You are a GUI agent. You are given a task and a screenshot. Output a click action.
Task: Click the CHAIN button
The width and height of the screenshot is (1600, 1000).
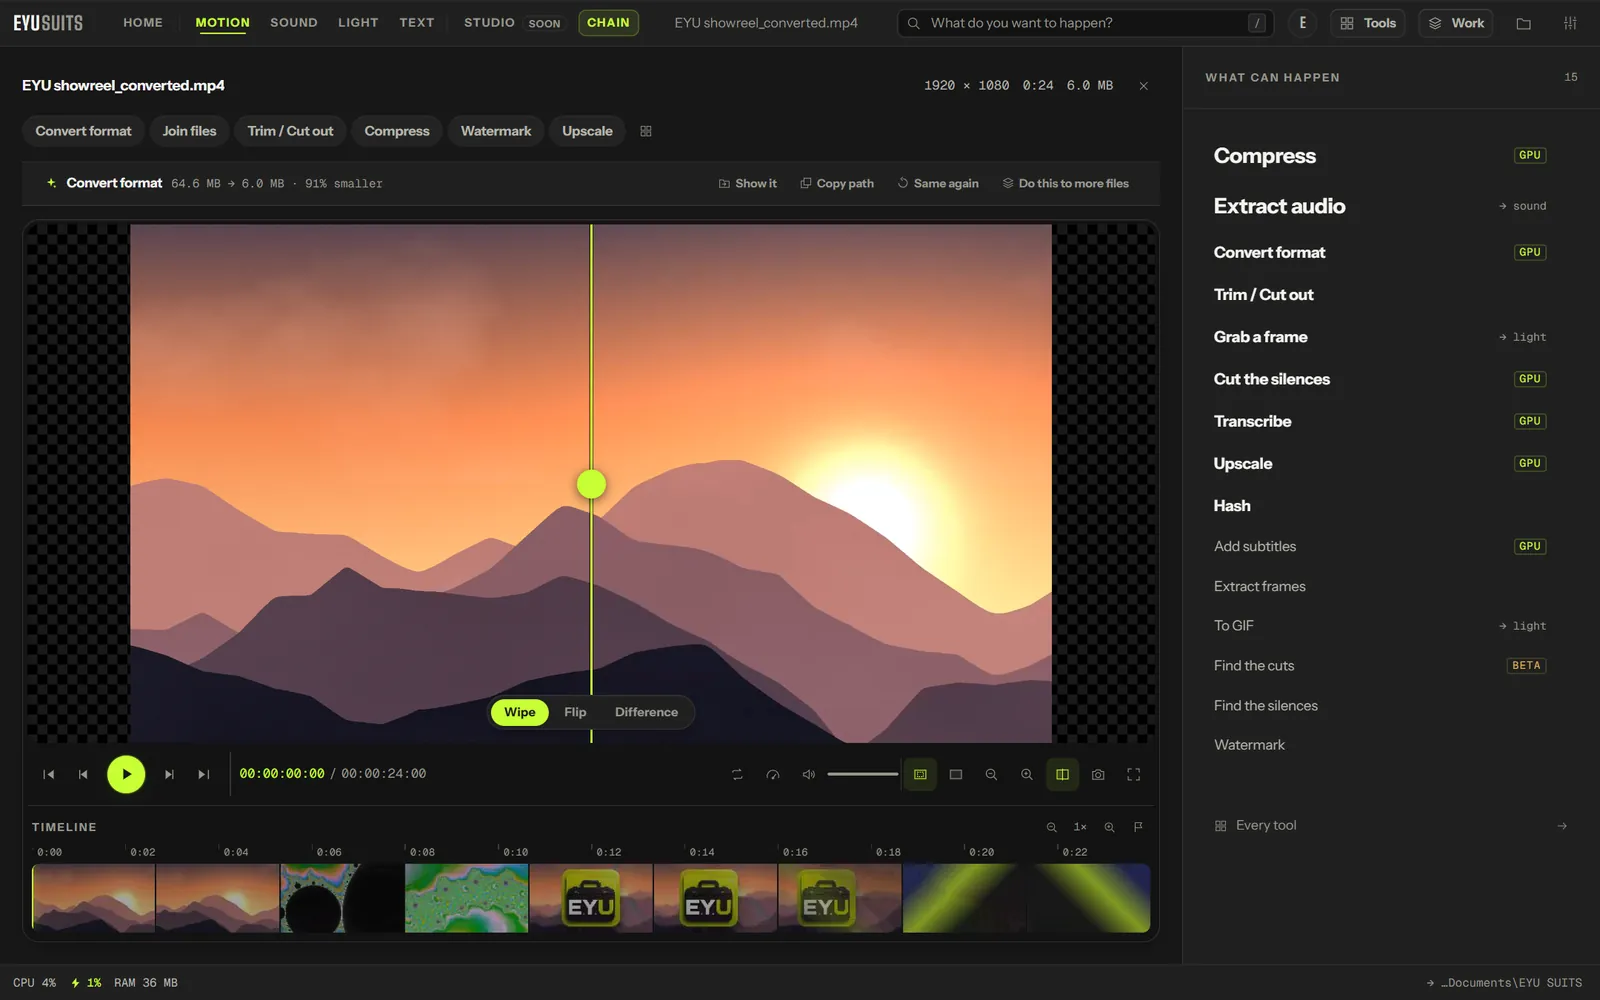(x=608, y=22)
